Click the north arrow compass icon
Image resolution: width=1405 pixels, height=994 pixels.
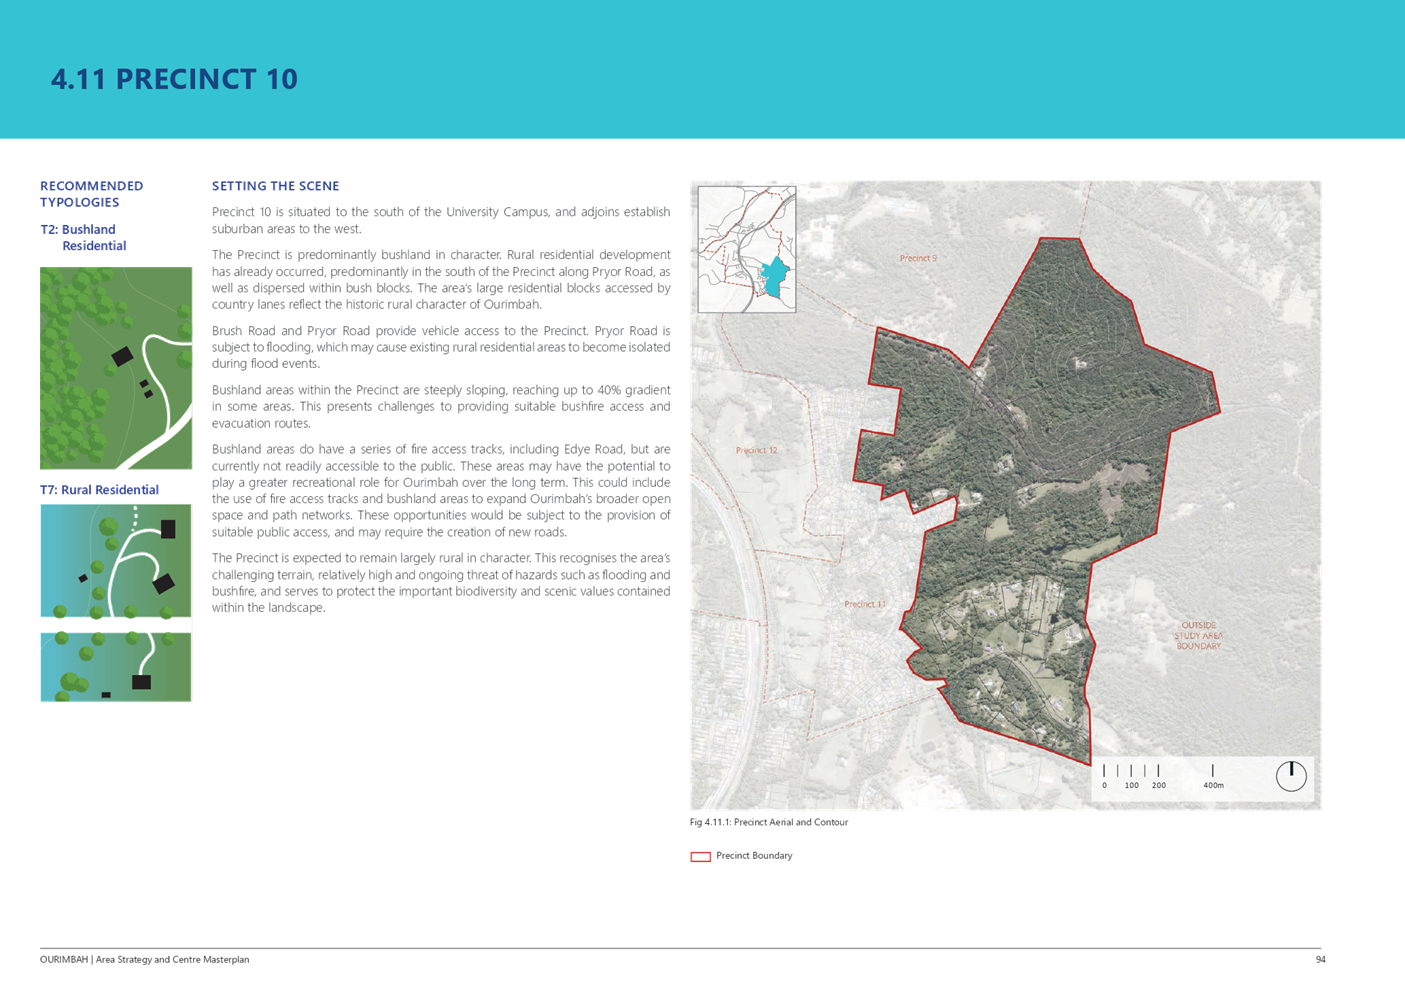[x=1290, y=776]
